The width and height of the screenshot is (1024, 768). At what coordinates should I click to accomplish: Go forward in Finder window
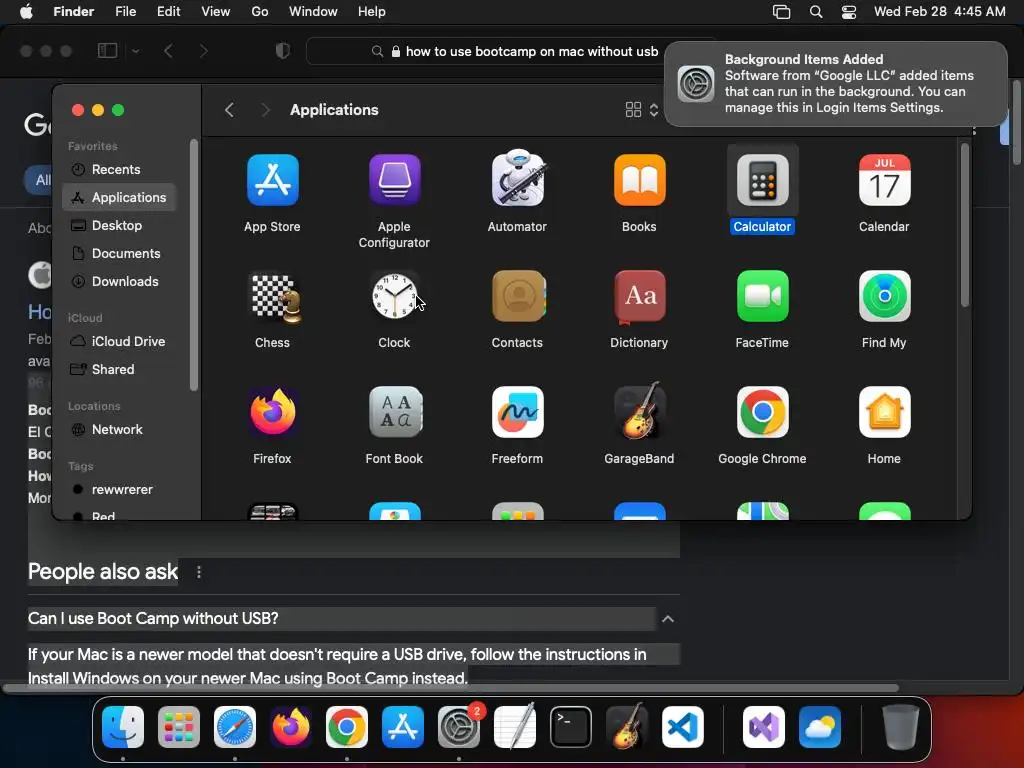point(264,110)
